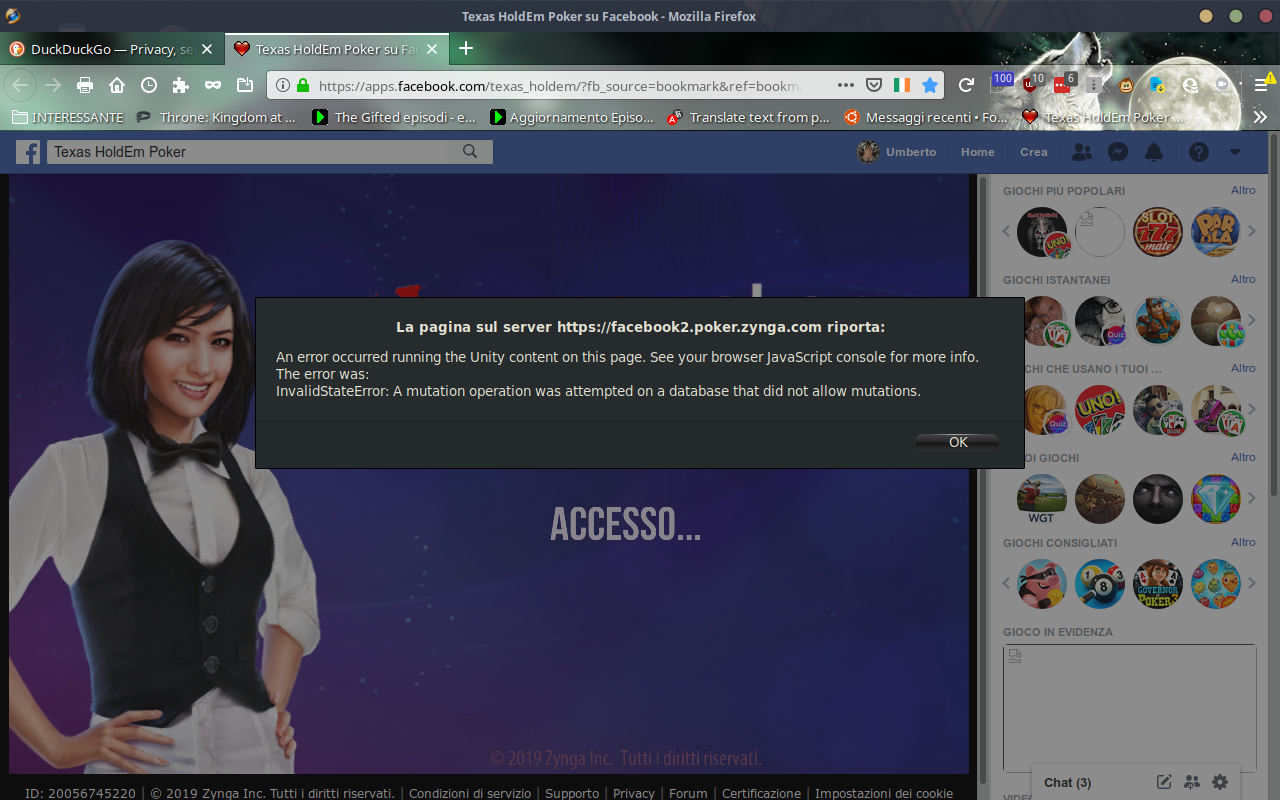Click Crea in the Facebook header
The height and width of the screenshot is (800, 1280).
[x=1034, y=152]
